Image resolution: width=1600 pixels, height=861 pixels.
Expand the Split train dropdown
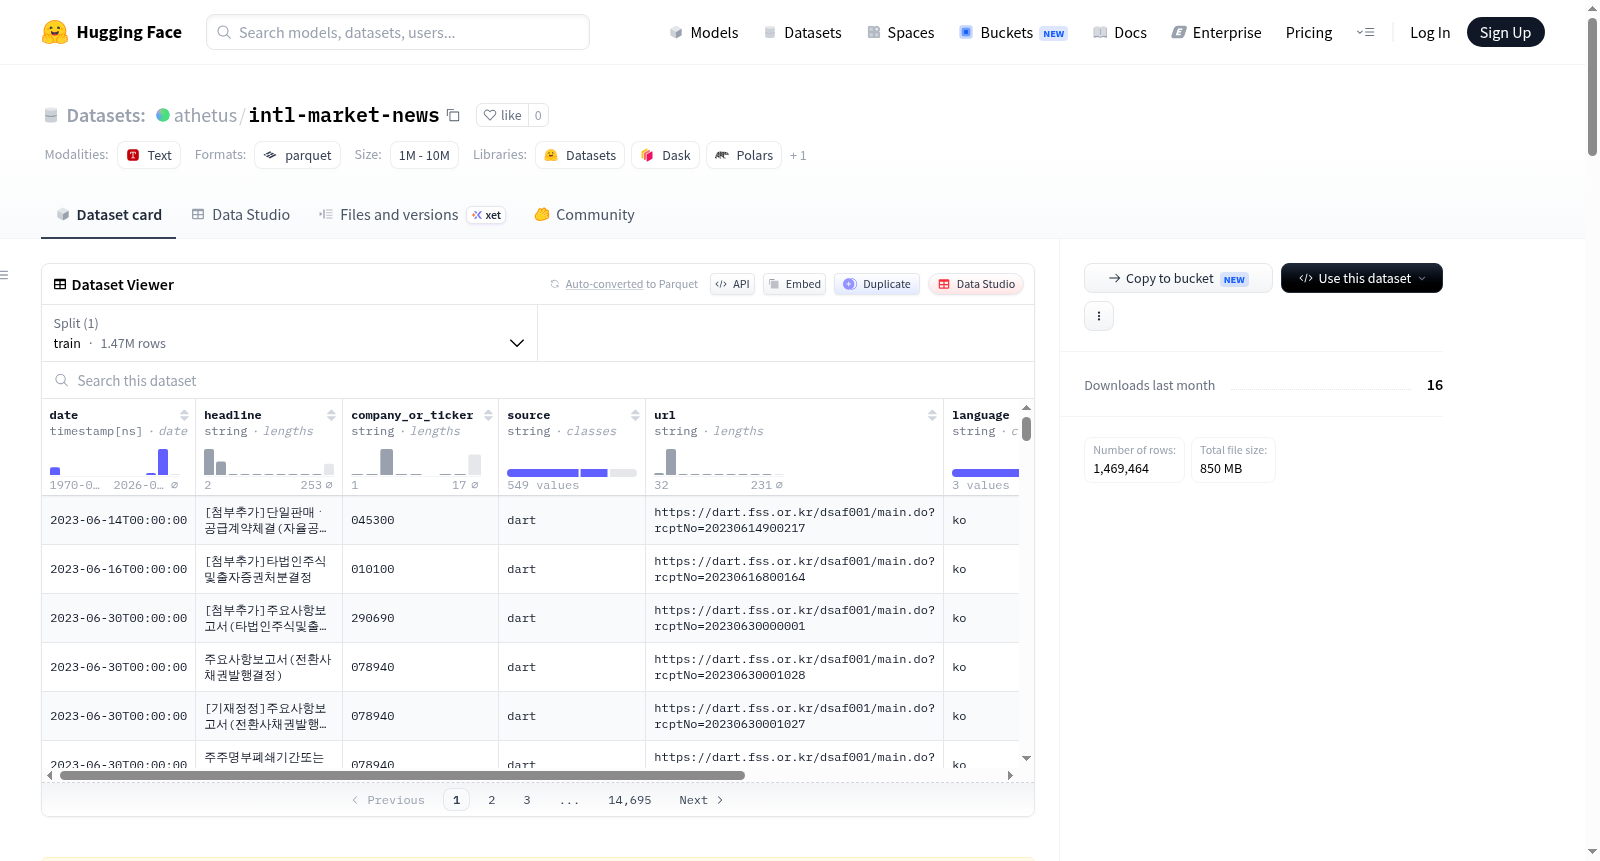tap(289, 333)
